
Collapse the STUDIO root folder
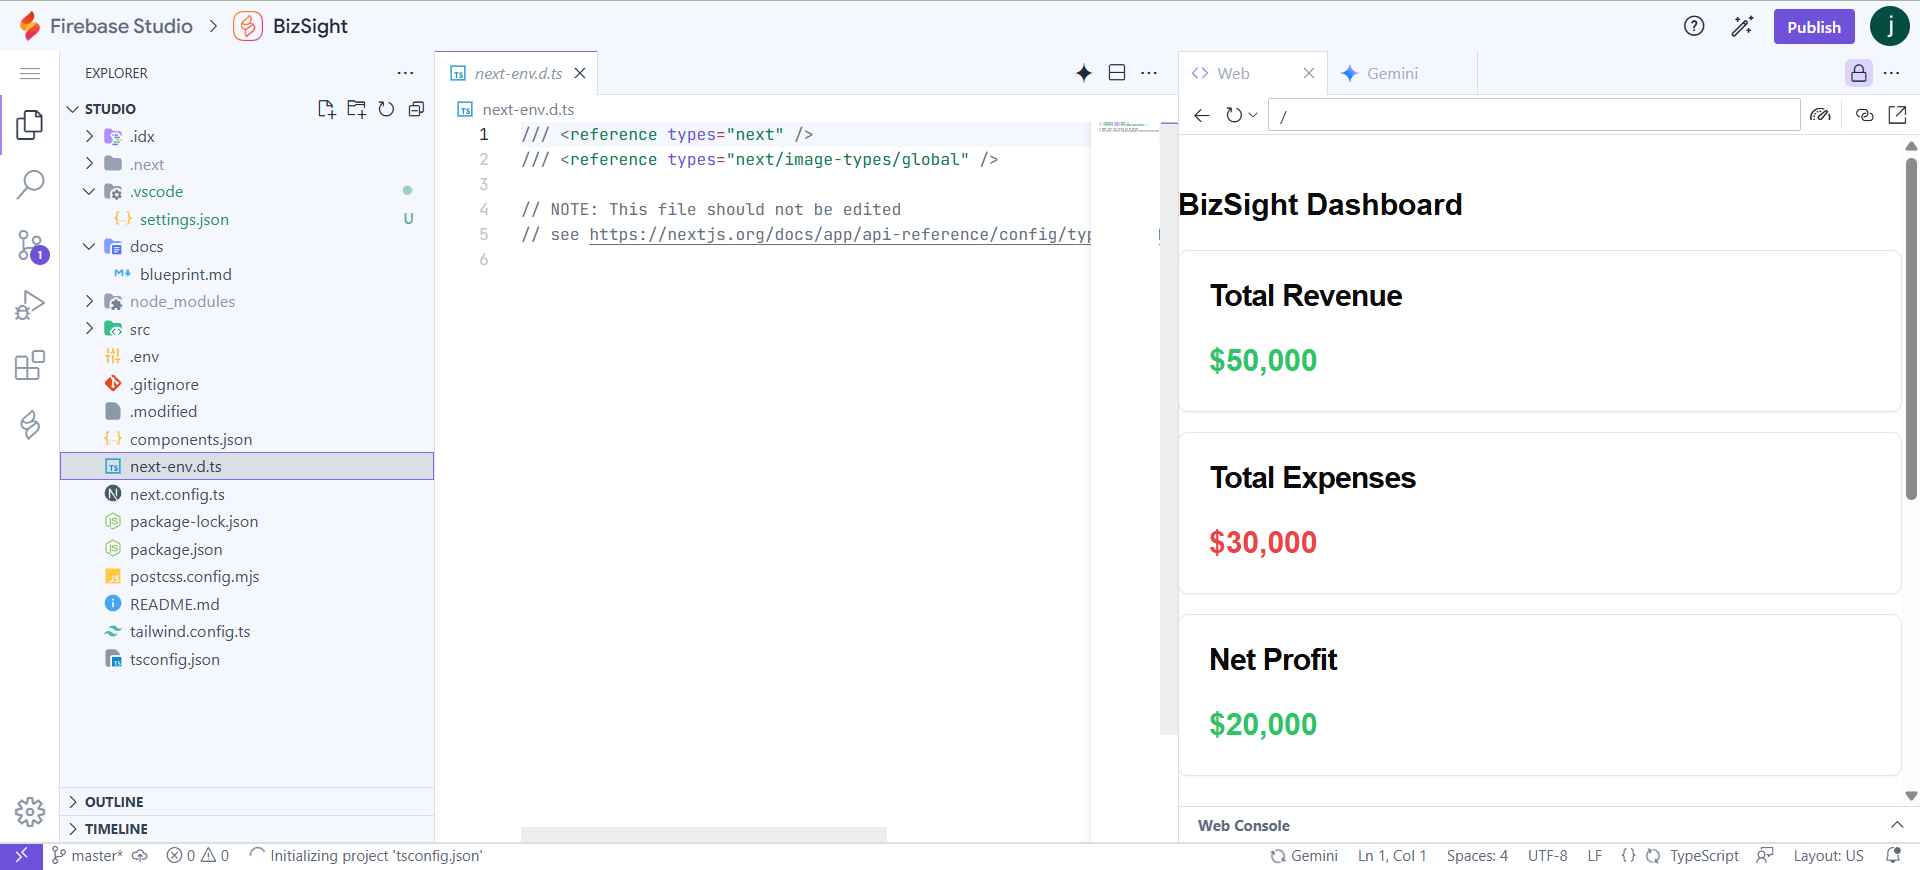(73, 109)
